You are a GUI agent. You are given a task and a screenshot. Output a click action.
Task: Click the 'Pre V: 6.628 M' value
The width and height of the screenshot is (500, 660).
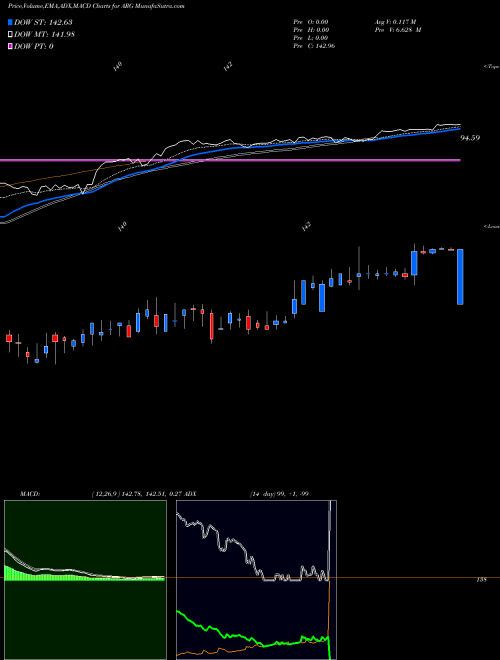pyautogui.click(x=397, y=30)
